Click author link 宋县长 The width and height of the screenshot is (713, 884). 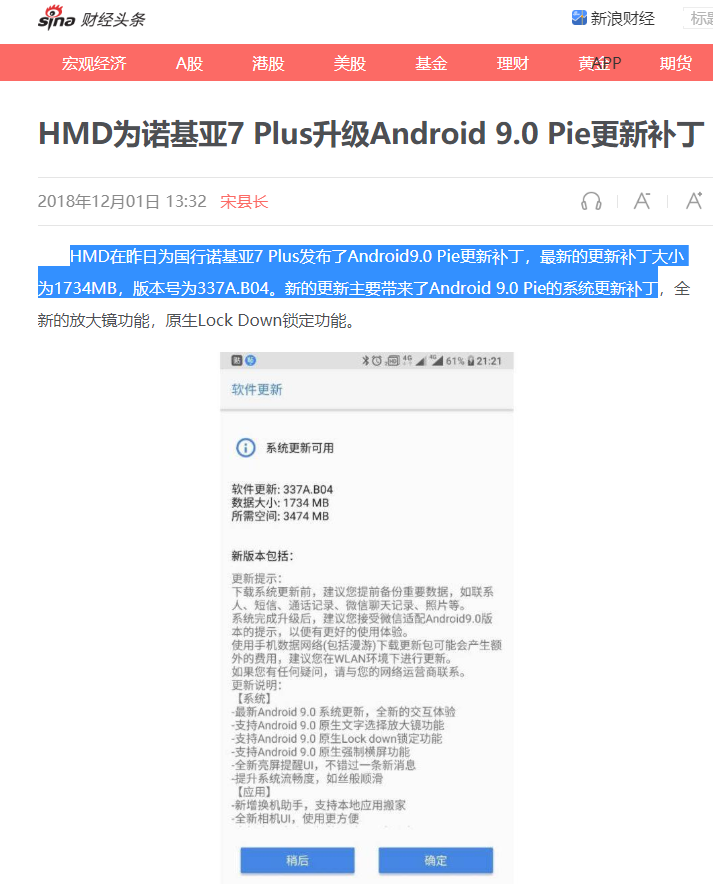click(244, 201)
